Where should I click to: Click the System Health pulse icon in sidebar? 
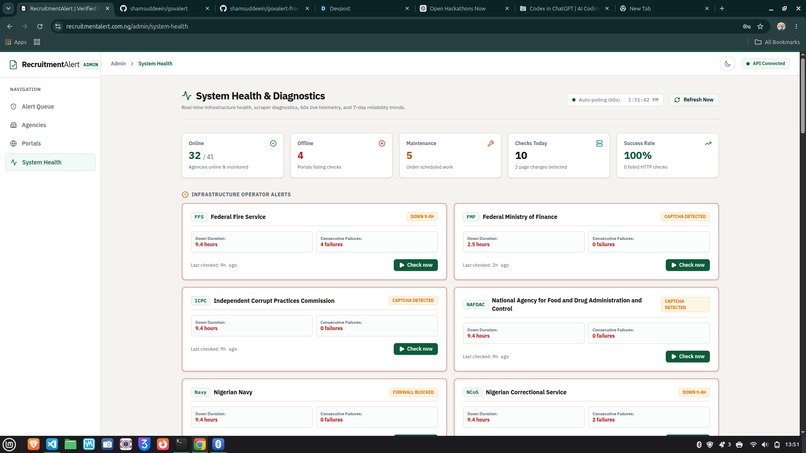(14, 162)
